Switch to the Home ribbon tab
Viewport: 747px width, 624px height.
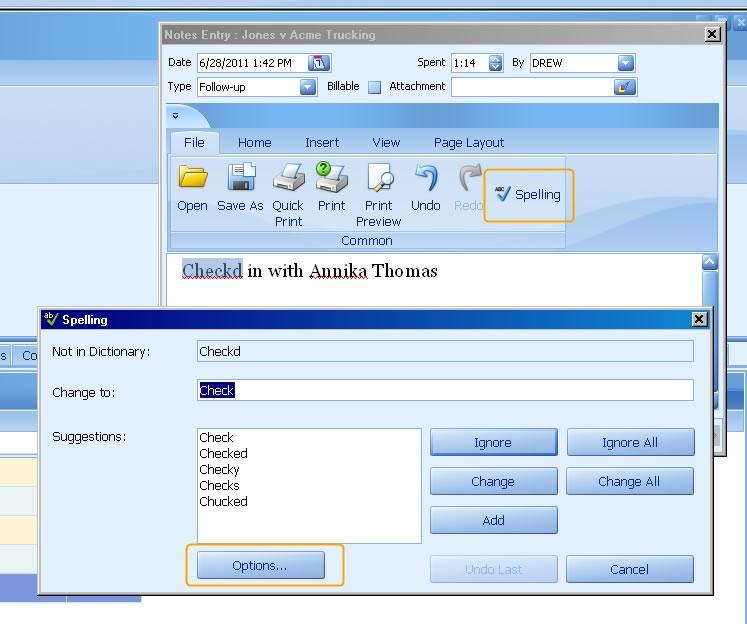click(x=254, y=142)
